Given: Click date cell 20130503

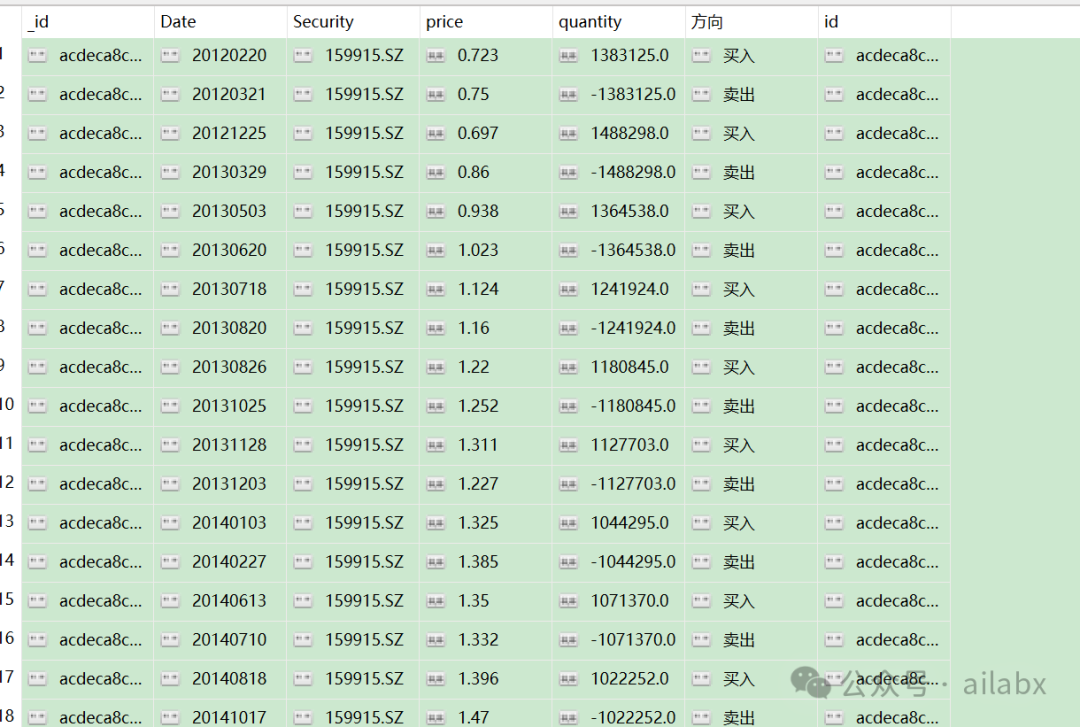Looking at the screenshot, I should click(229, 211).
